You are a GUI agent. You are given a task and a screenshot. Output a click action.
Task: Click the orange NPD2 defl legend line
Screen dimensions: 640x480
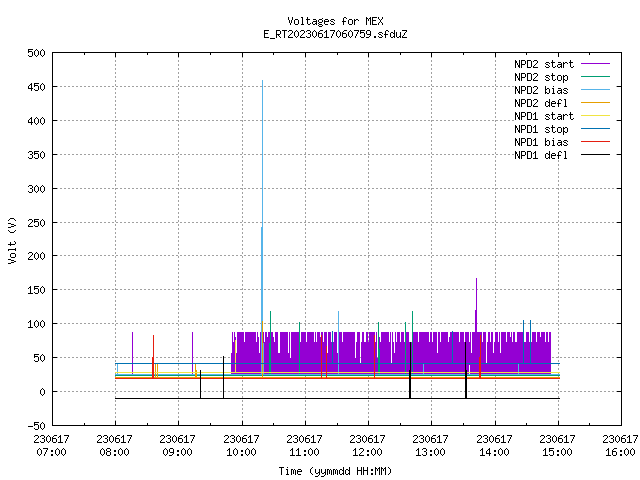pos(596,103)
